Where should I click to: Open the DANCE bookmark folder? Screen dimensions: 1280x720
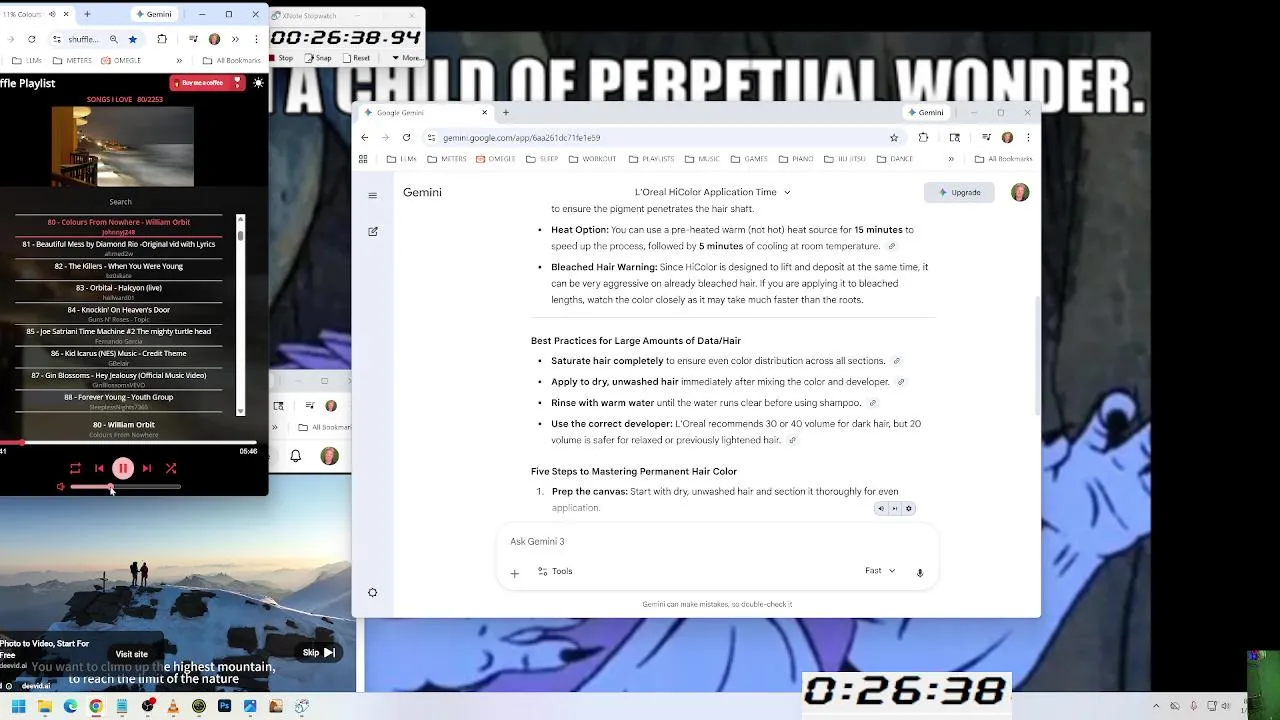894,159
